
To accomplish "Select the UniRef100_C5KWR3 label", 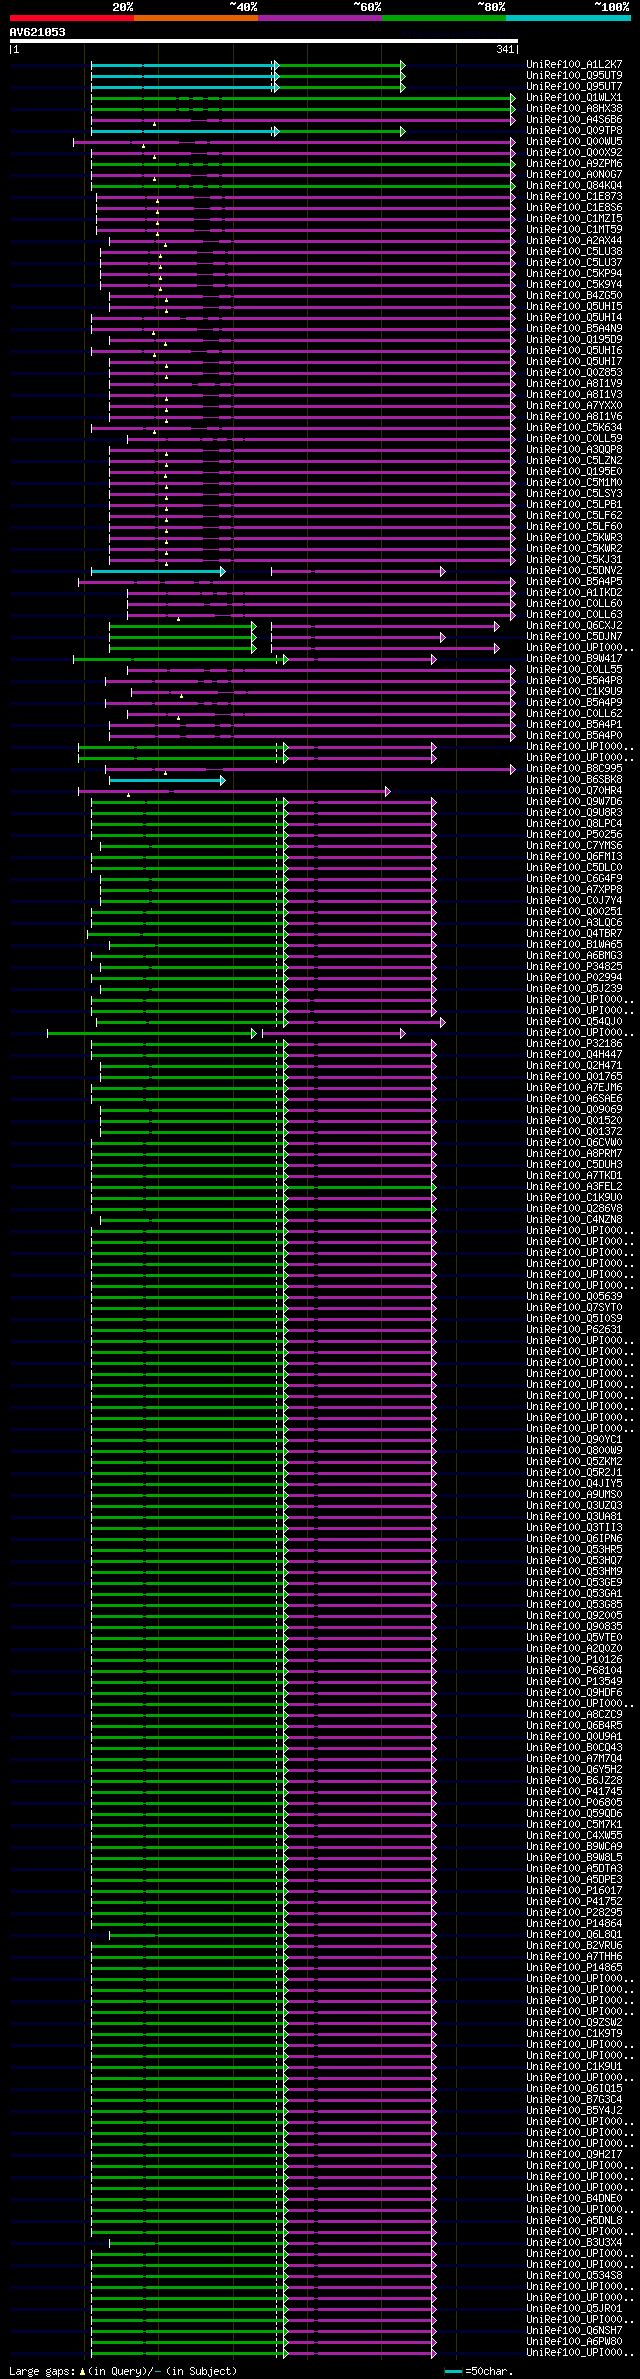I will coord(574,538).
